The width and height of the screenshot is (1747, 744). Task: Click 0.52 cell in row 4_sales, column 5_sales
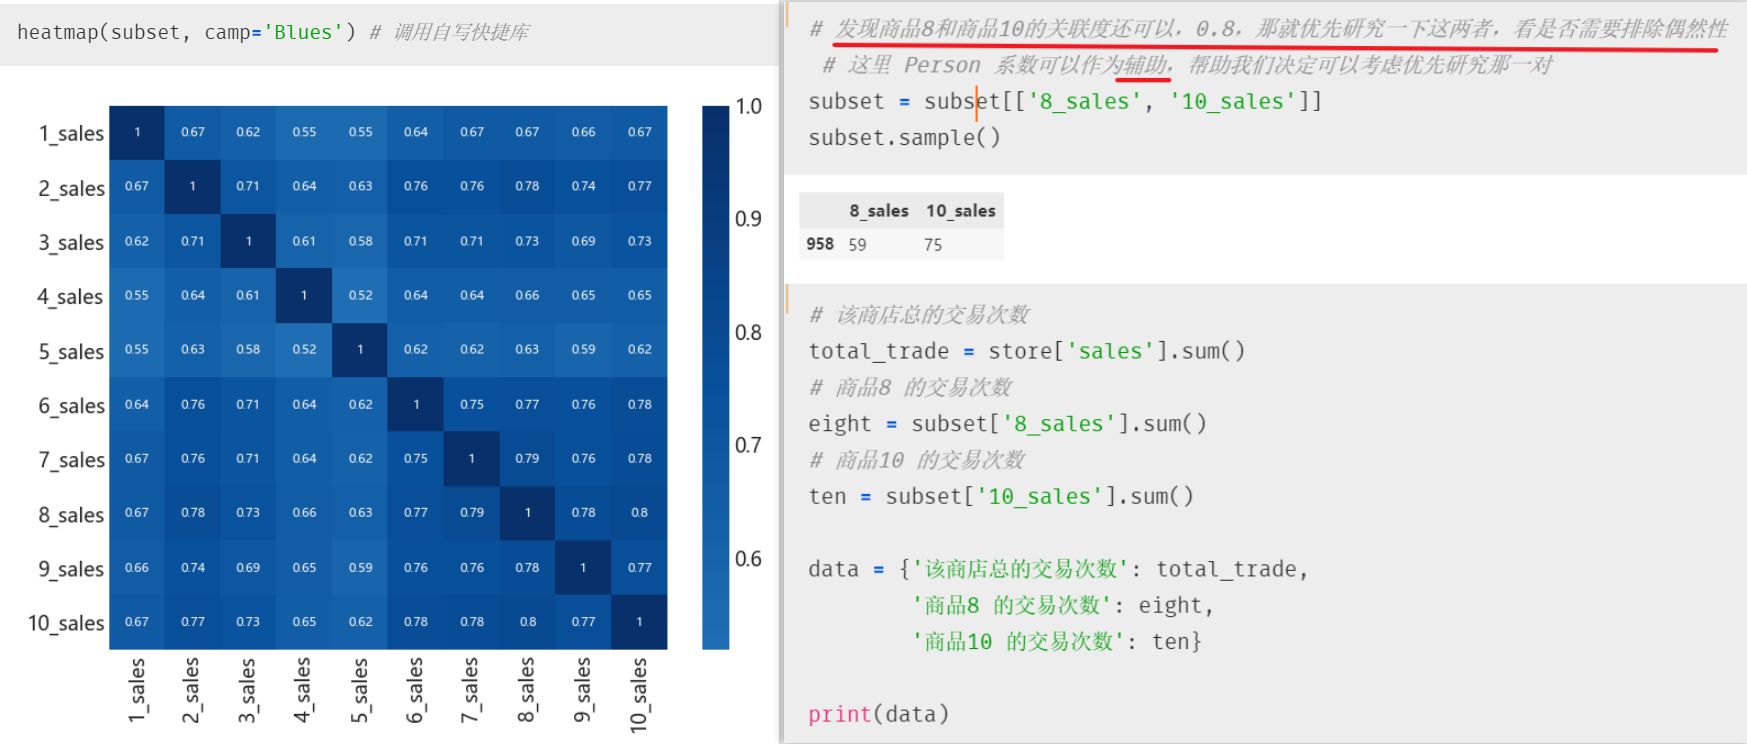(x=360, y=296)
